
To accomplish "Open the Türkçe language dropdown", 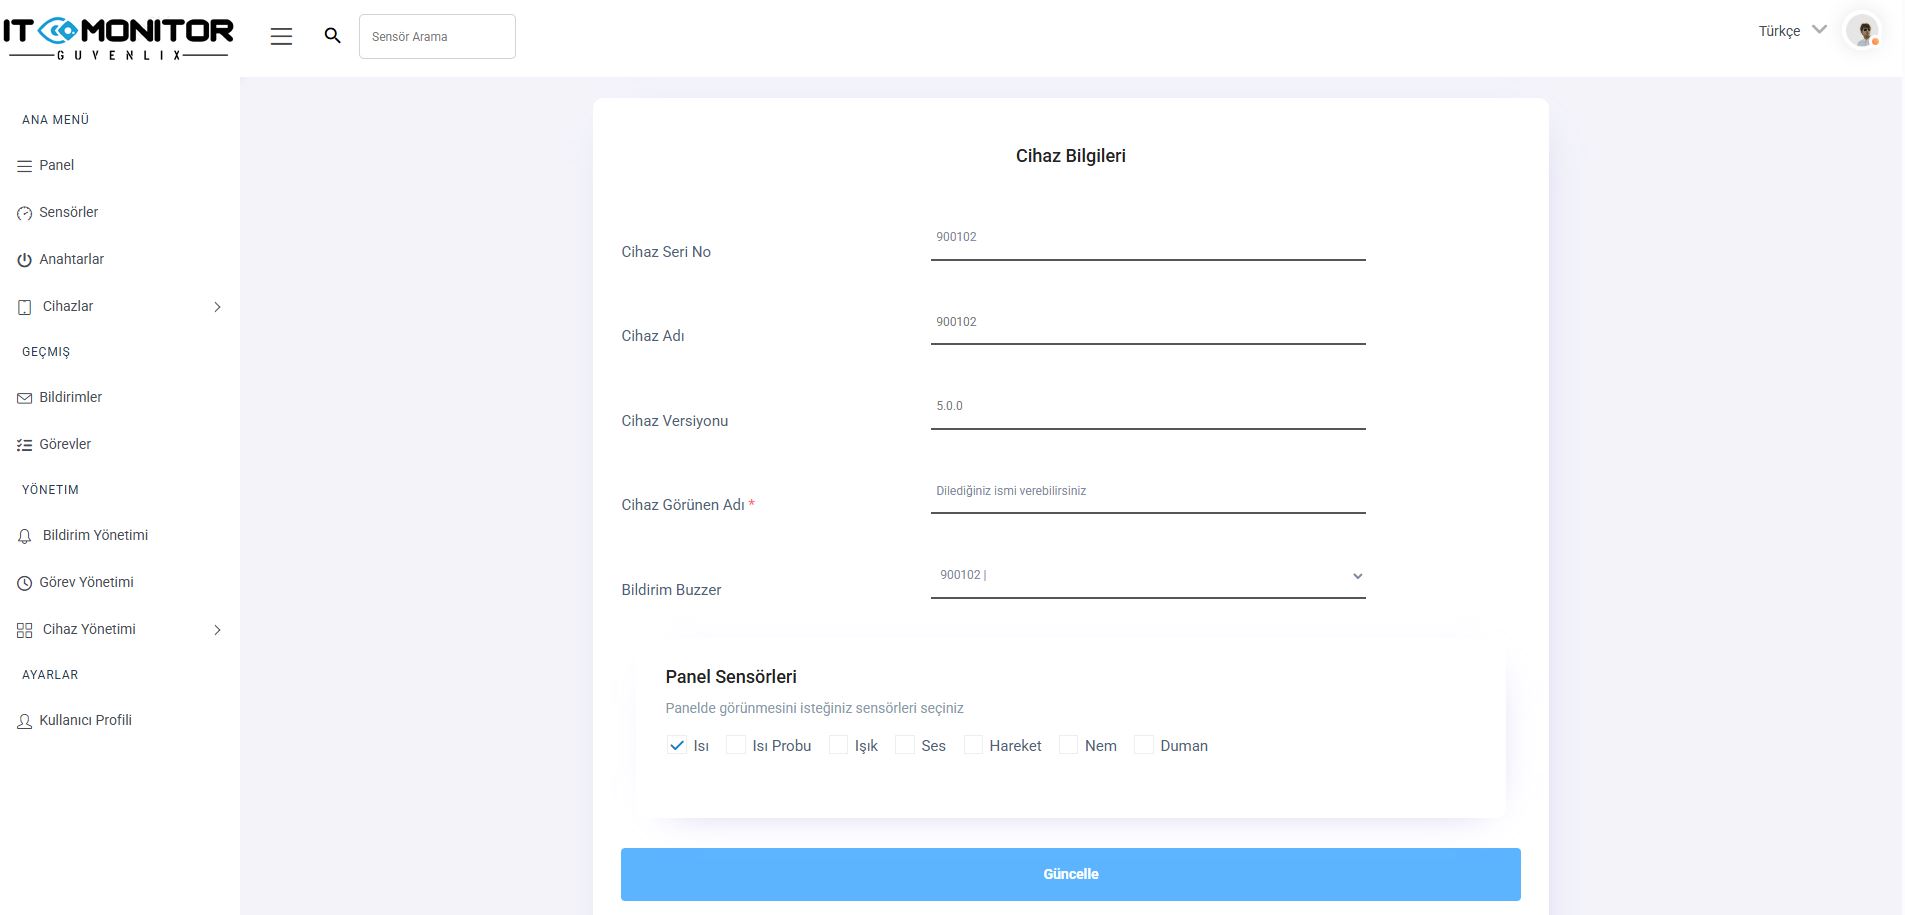I will pyautogui.click(x=1792, y=31).
